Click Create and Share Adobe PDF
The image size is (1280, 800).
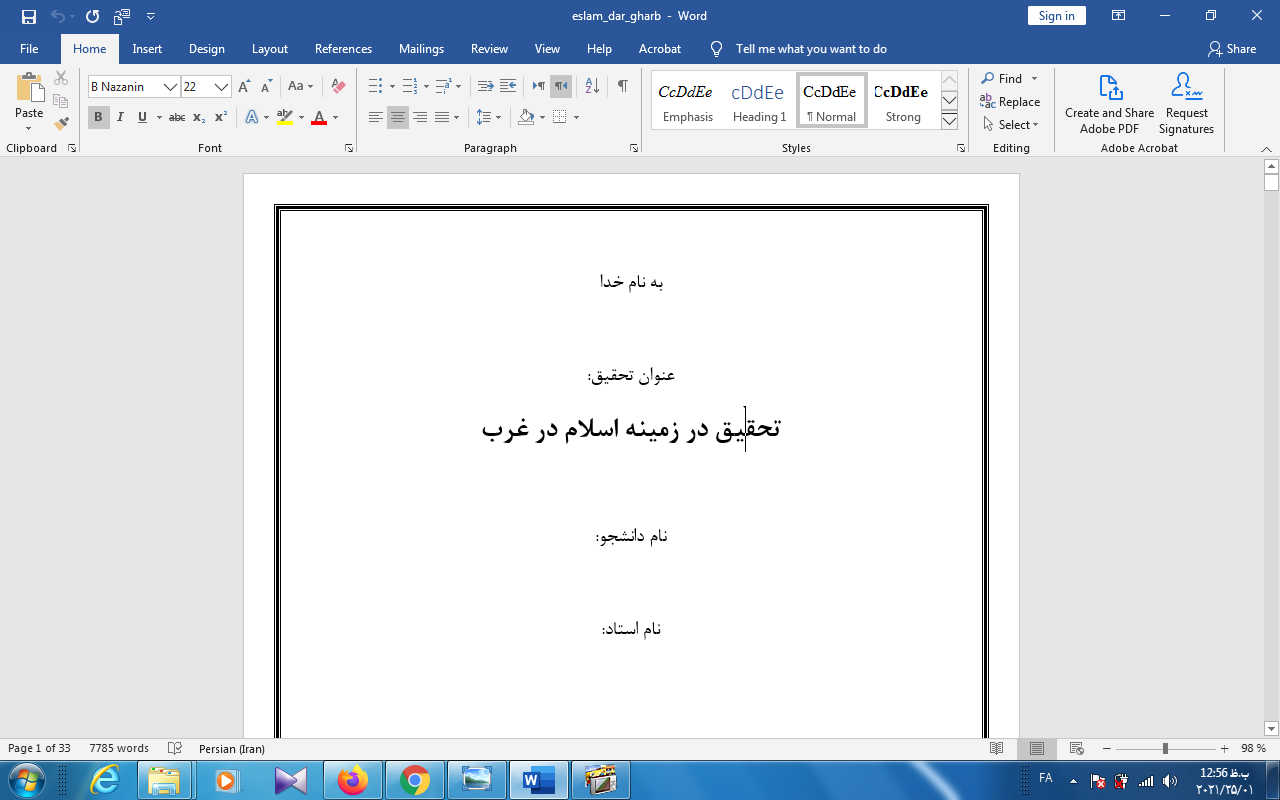click(x=1109, y=104)
